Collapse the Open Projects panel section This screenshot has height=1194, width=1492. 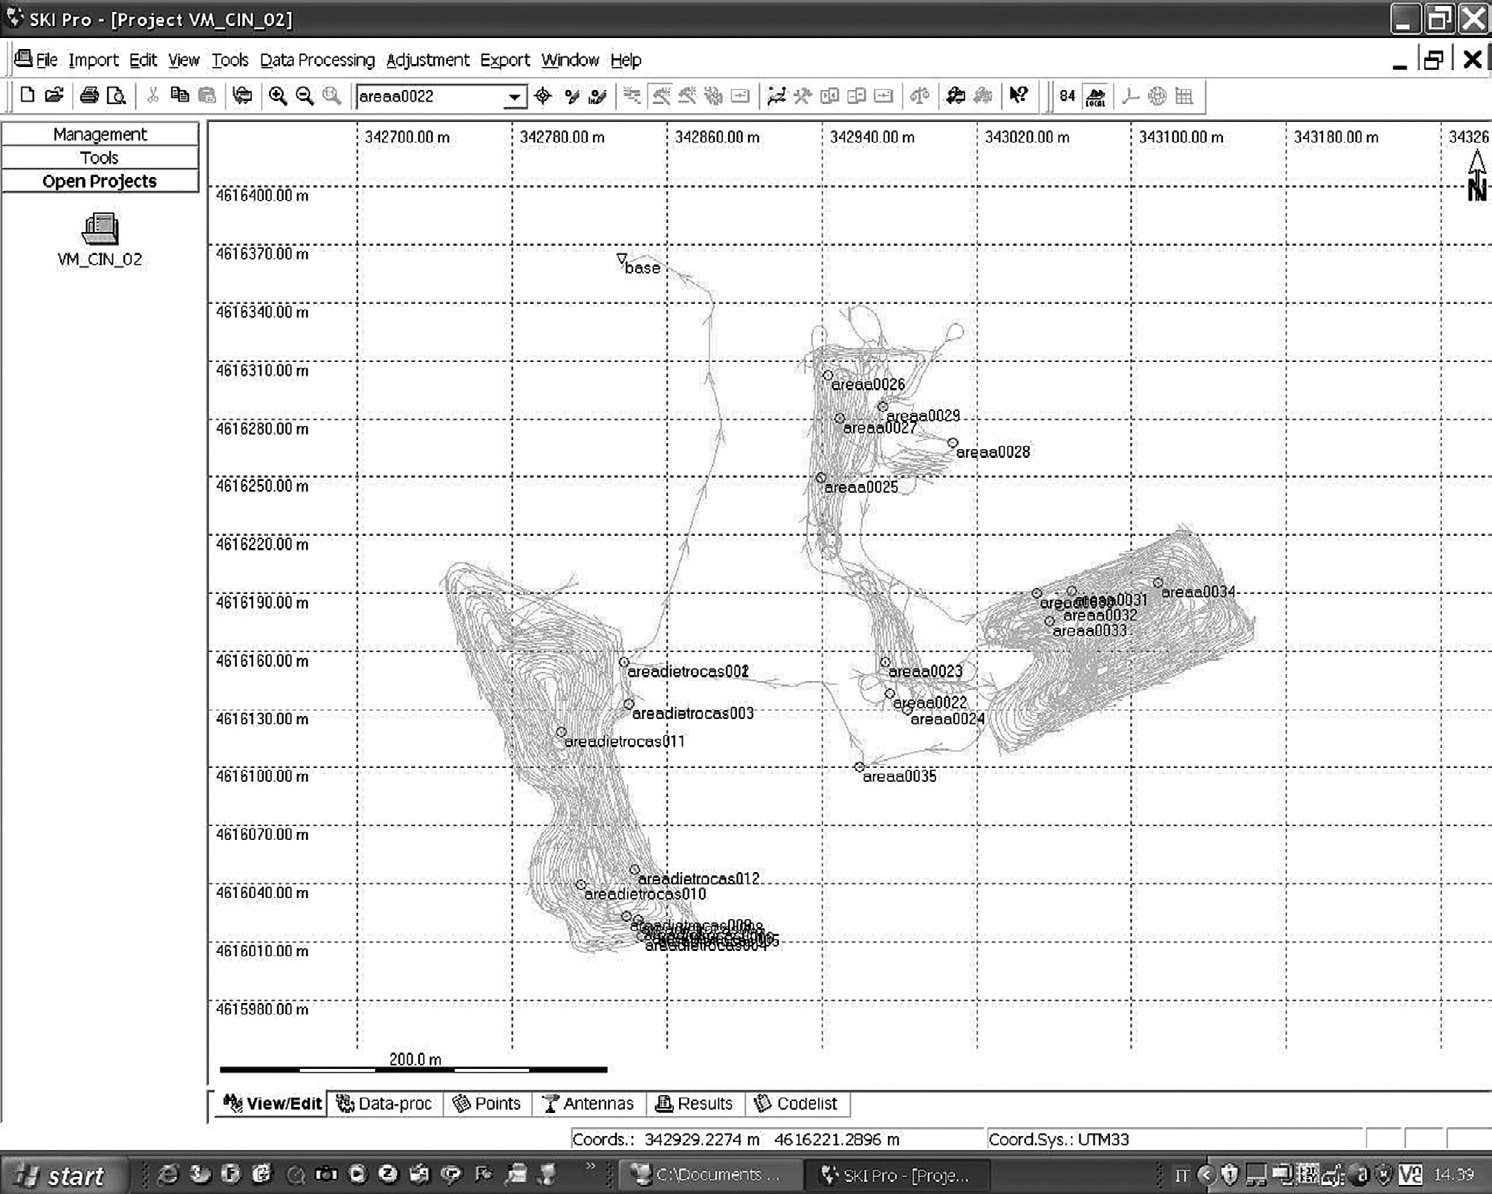100,181
